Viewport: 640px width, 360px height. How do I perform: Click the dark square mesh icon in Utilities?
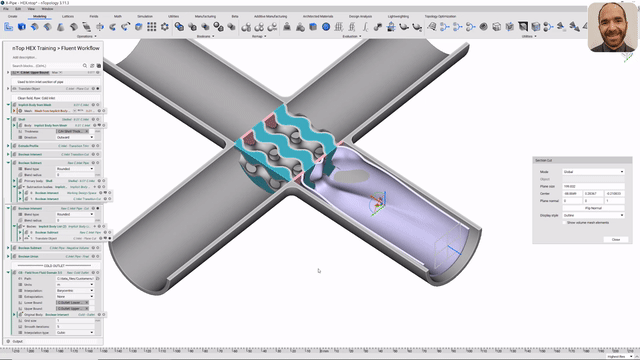pyautogui.click(x=523, y=27)
